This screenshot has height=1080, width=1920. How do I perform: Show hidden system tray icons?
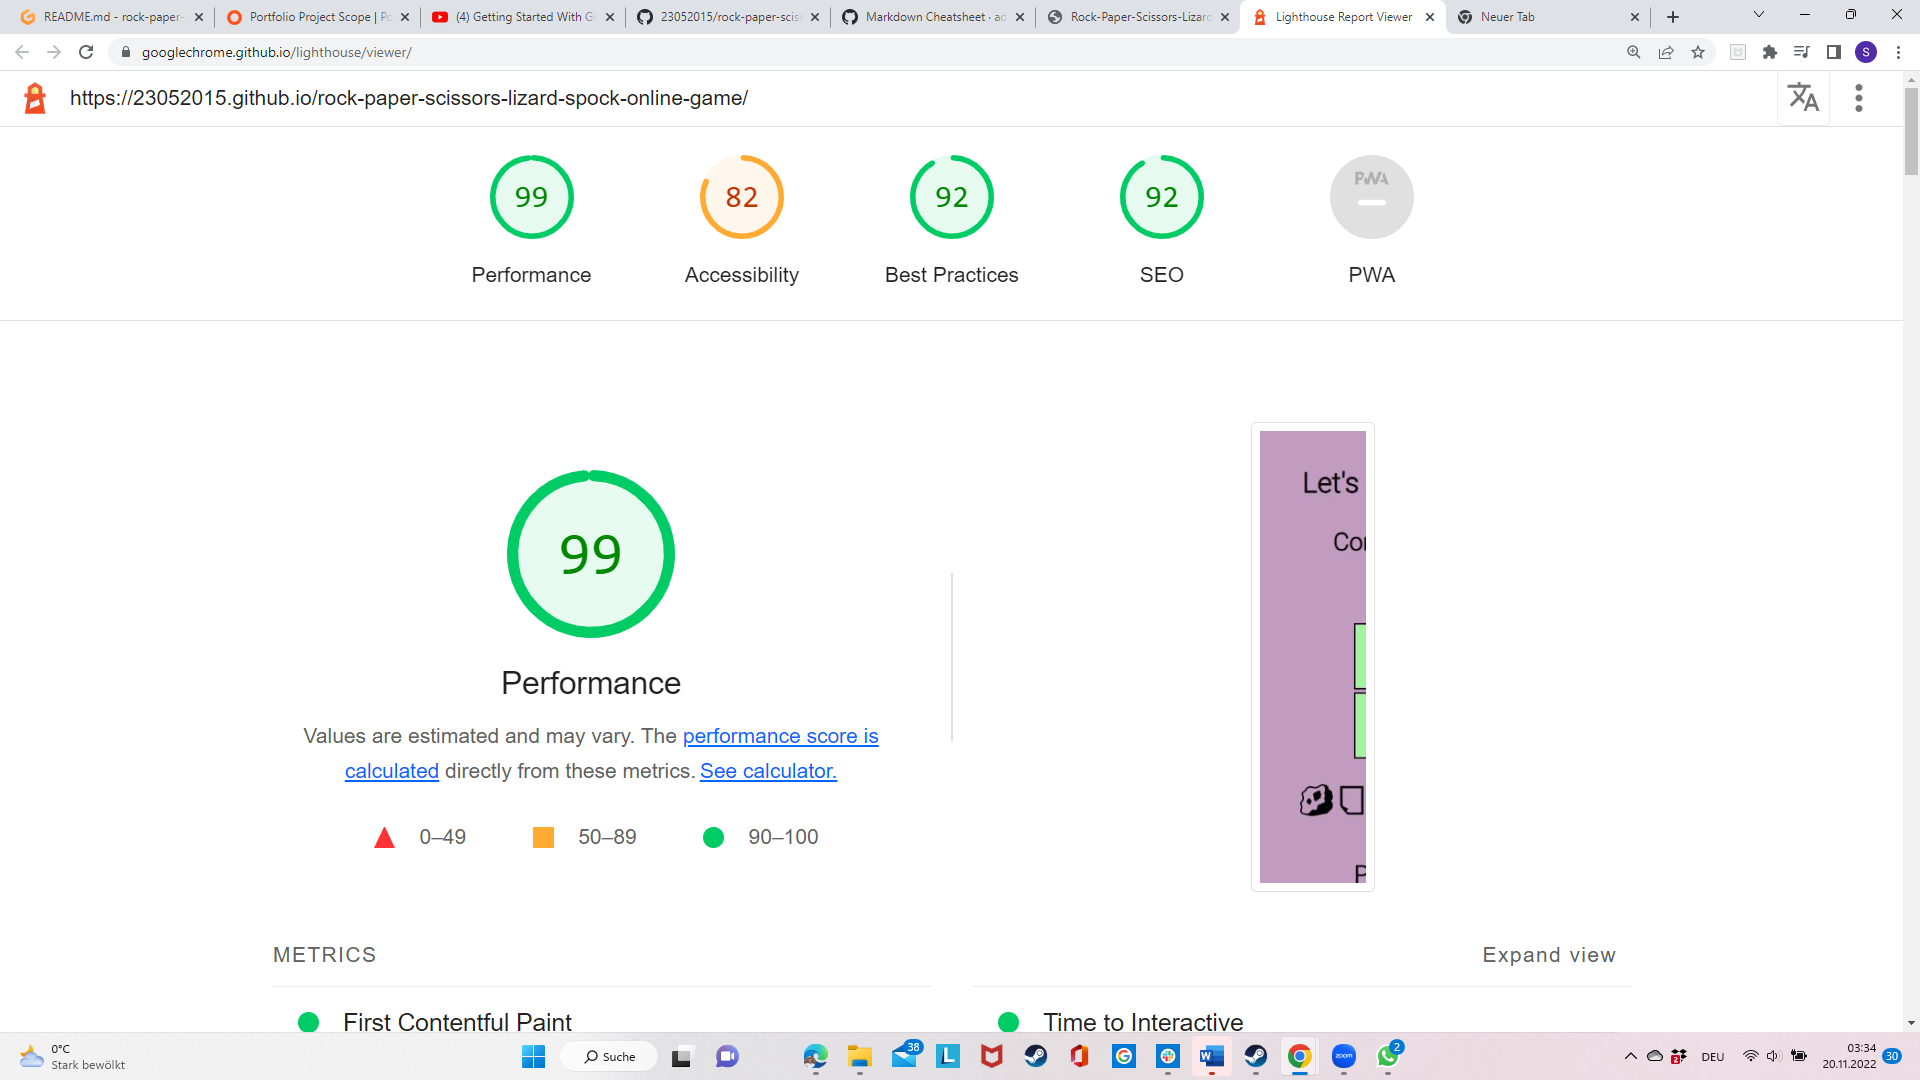pyautogui.click(x=1630, y=1056)
